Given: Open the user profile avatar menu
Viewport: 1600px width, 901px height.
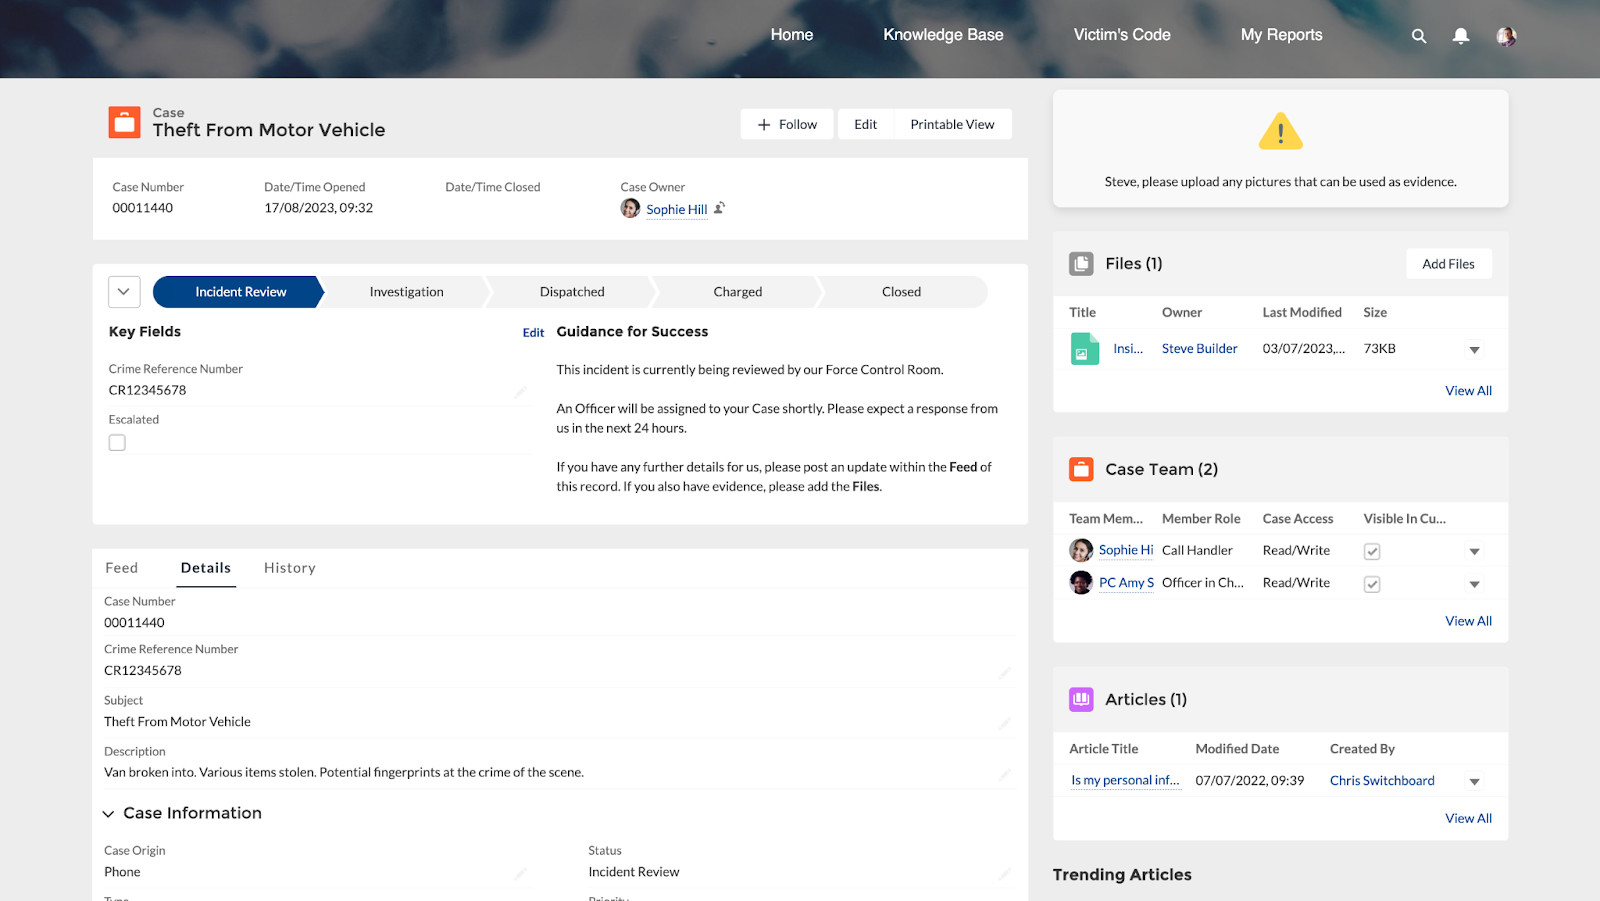Looking at the screenshot, I should 1506,36.
